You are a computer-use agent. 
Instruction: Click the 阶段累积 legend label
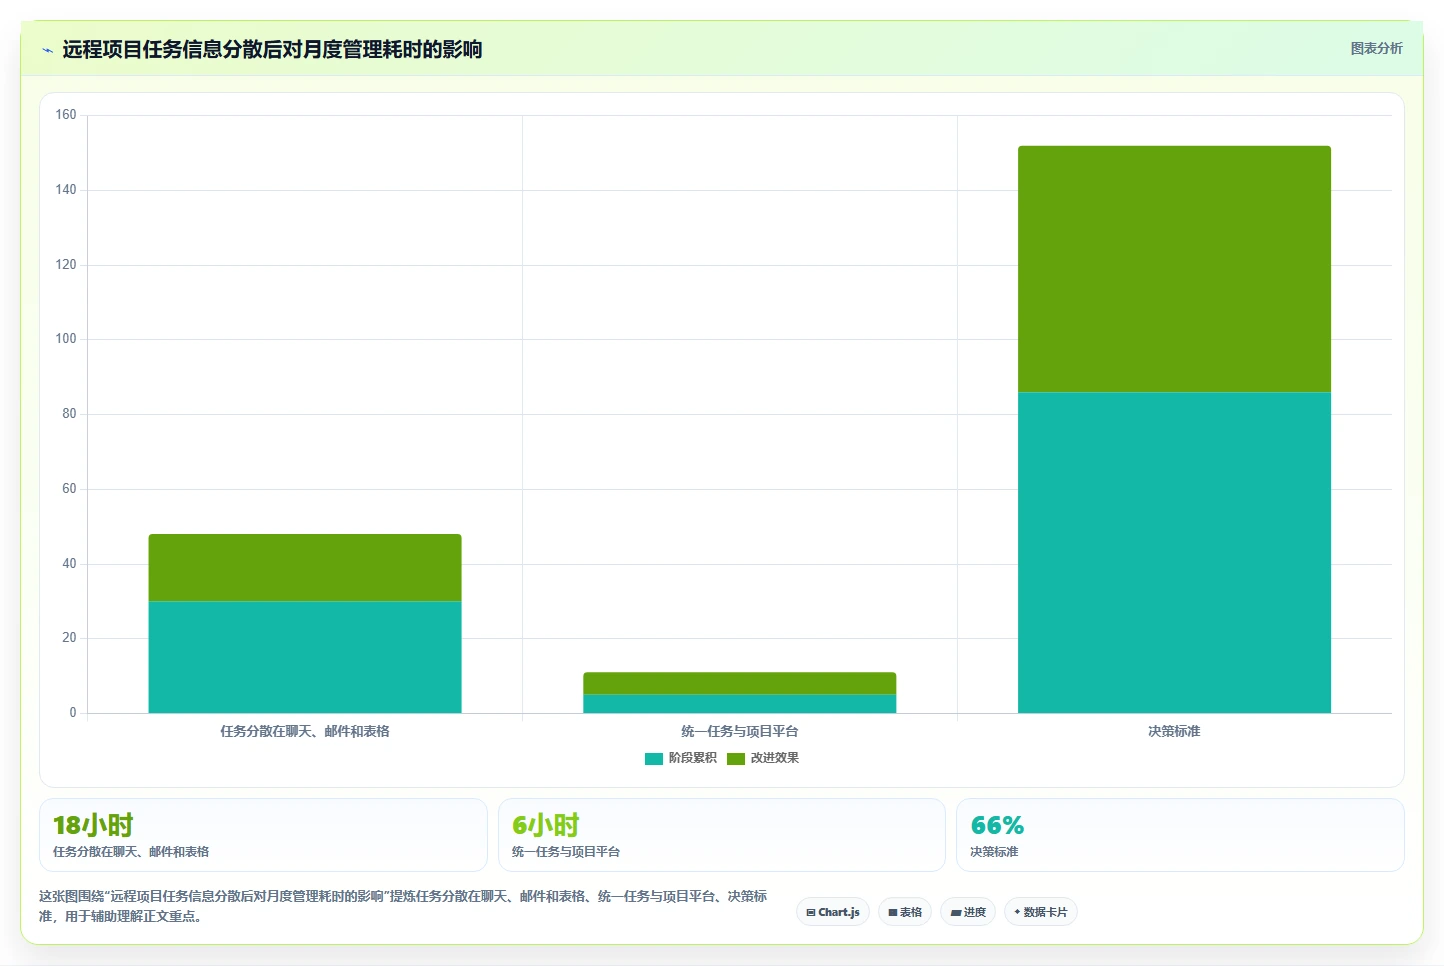tap(693, 758)
